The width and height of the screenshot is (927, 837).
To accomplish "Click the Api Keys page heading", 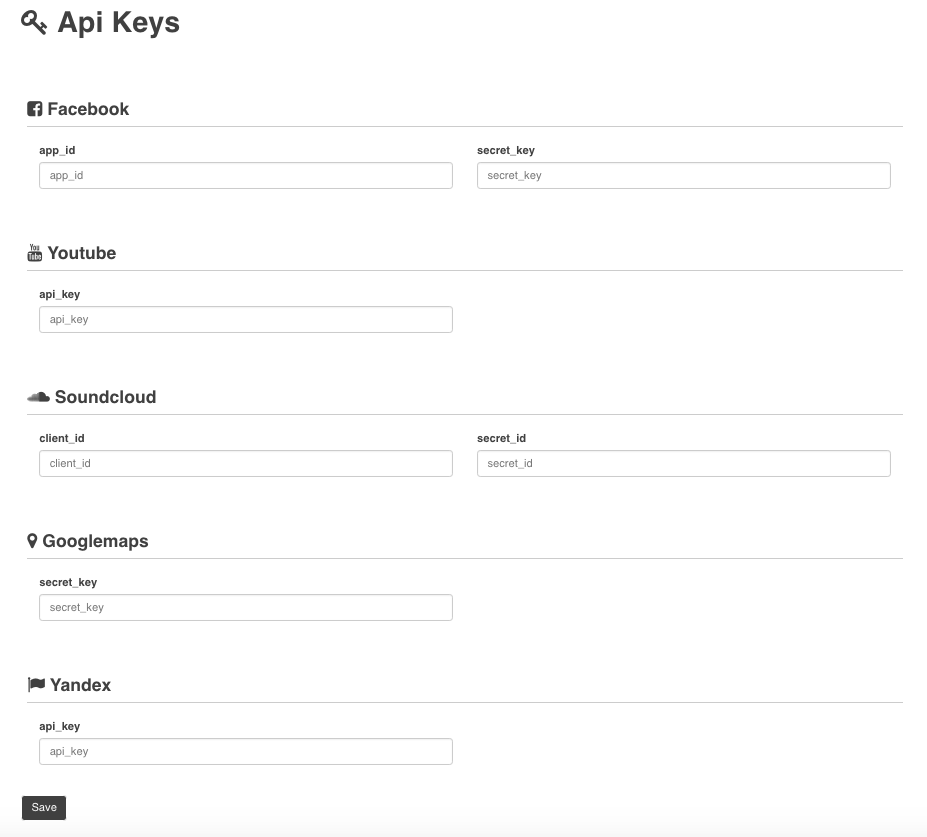I will pos(118,23).
